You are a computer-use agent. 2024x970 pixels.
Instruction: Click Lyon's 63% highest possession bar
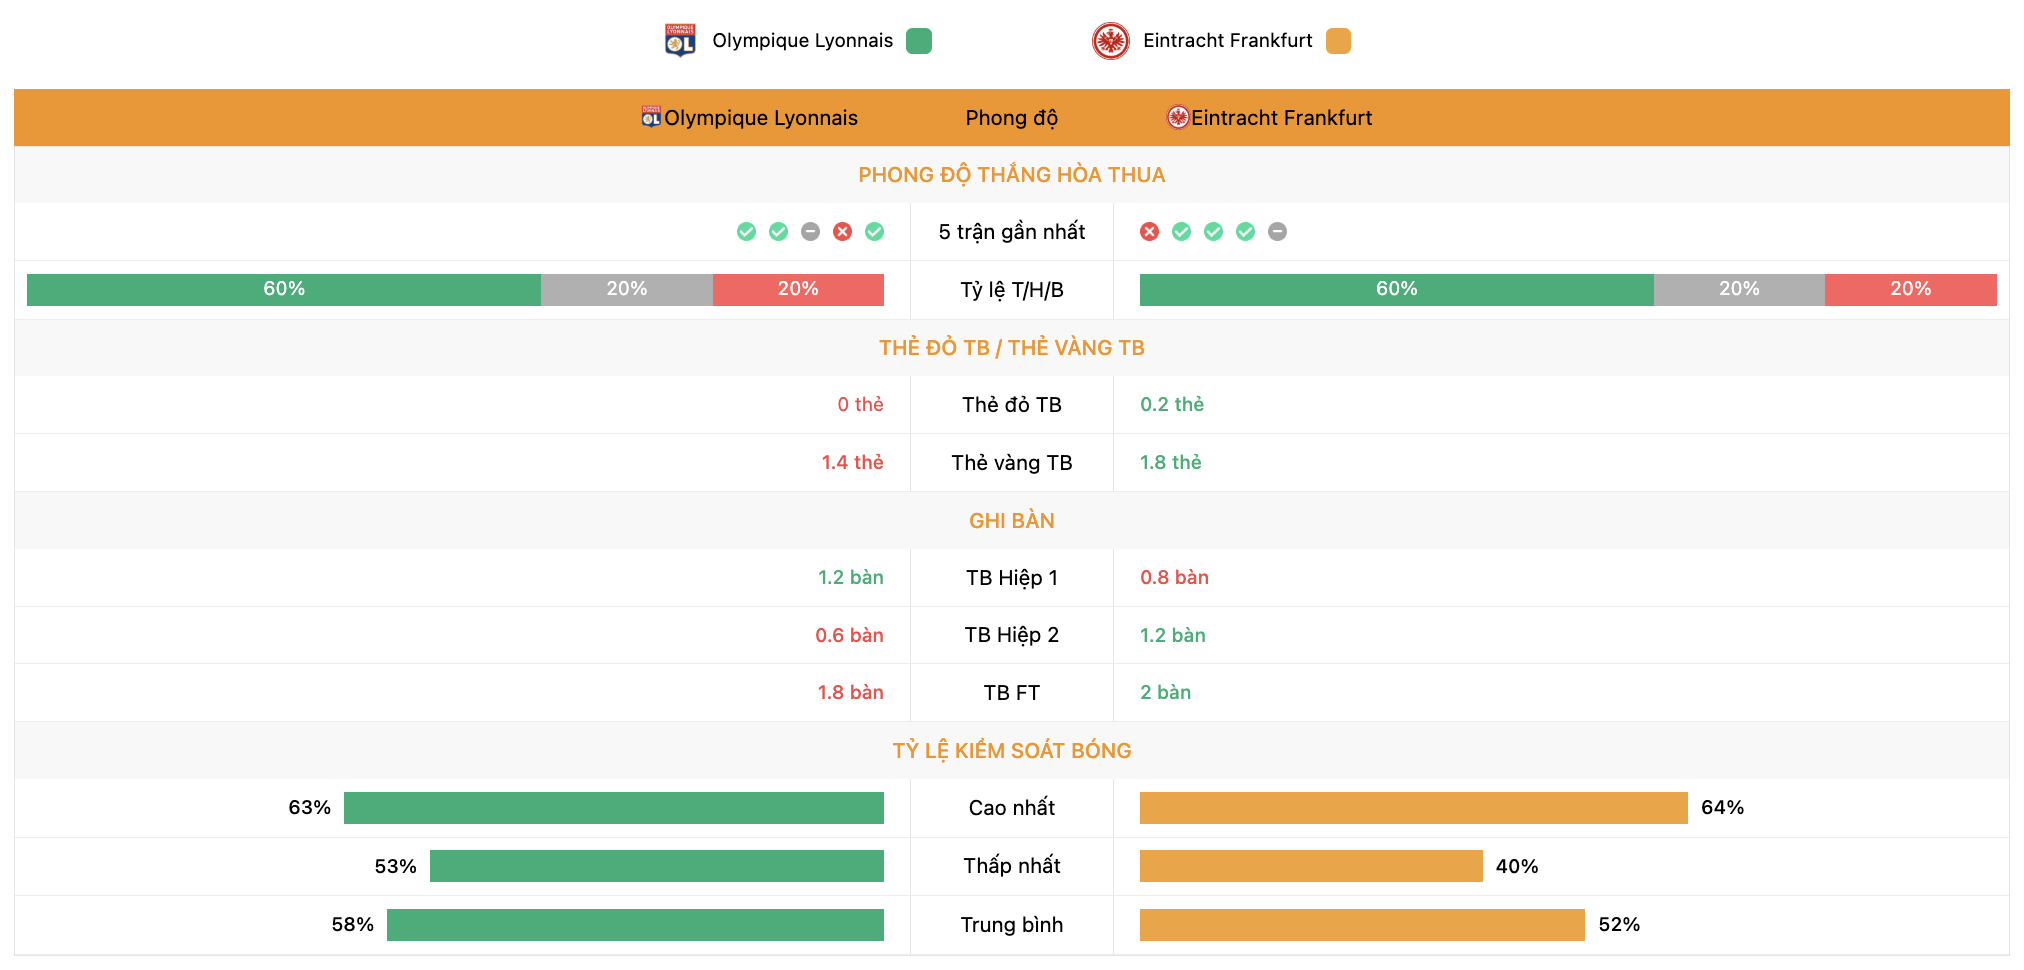tap(614, 808)
